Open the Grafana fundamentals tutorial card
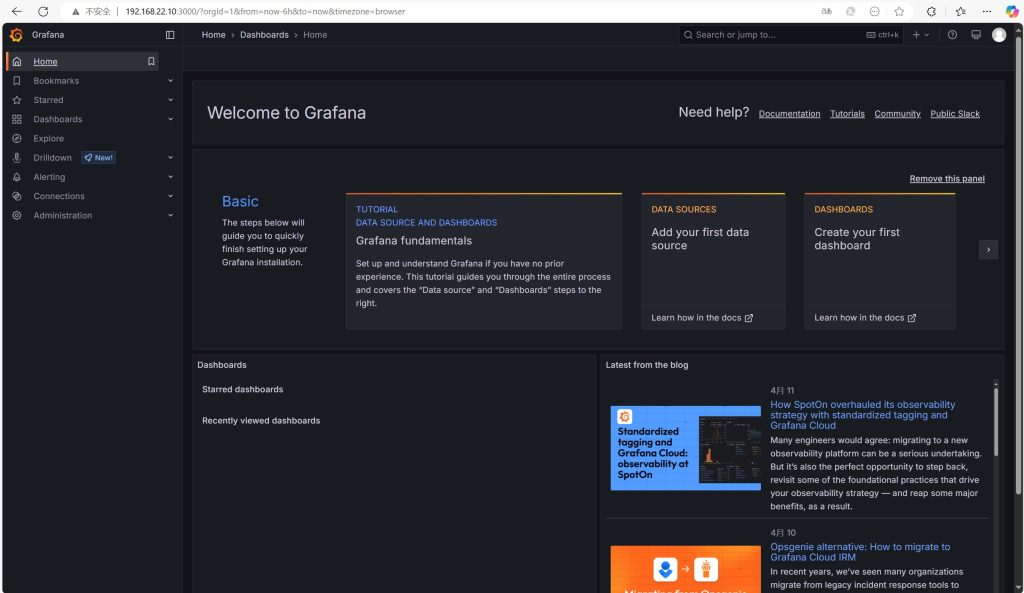This screenshot has width=1024, height=593. click(x=484, y=261)
